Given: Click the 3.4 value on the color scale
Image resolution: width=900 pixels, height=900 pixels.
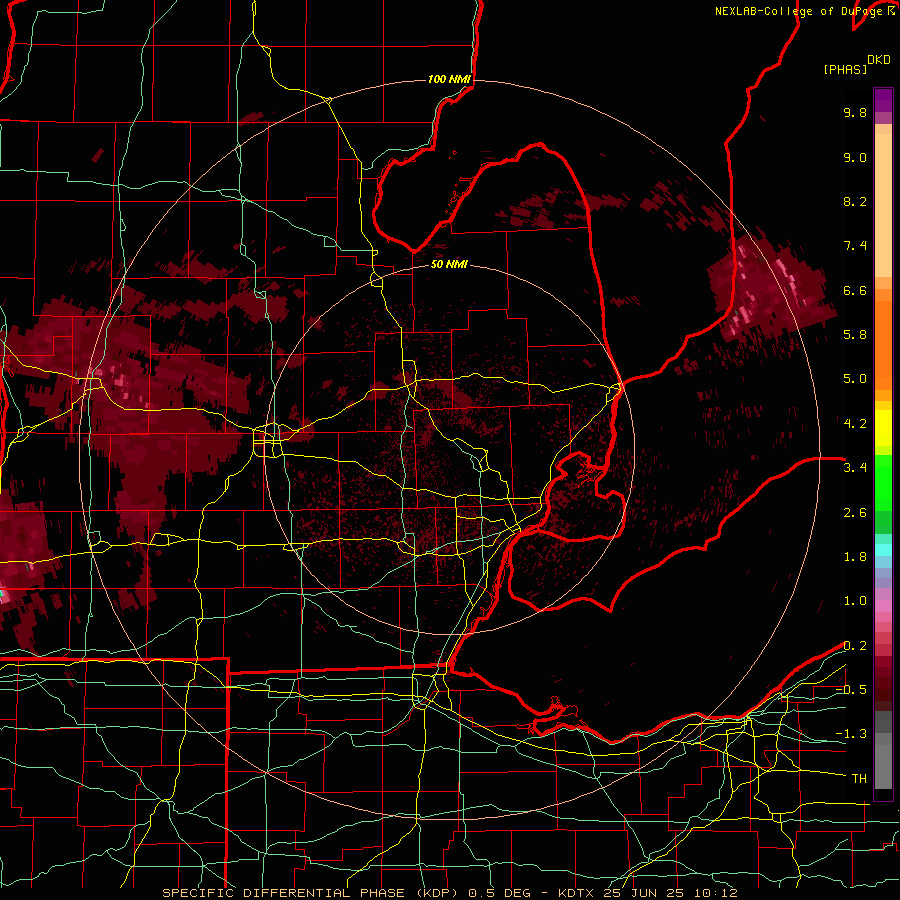Looking at the screenshot, I should [x=855, y=468].
